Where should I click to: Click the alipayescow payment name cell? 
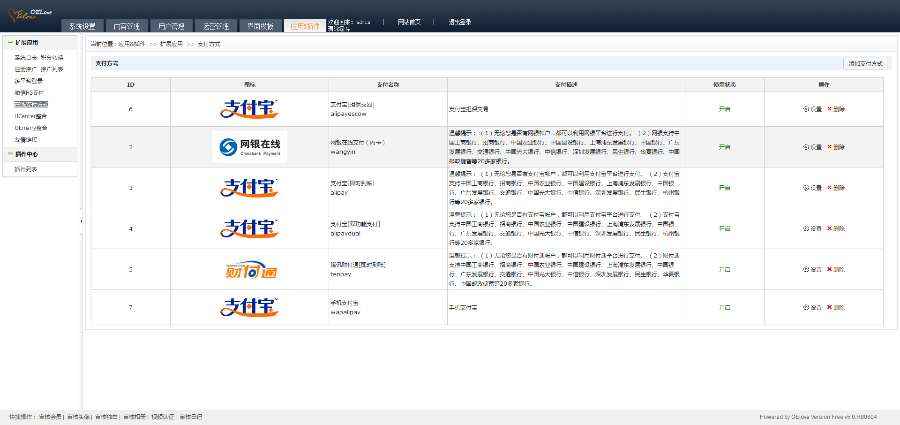tap(388, 109)
